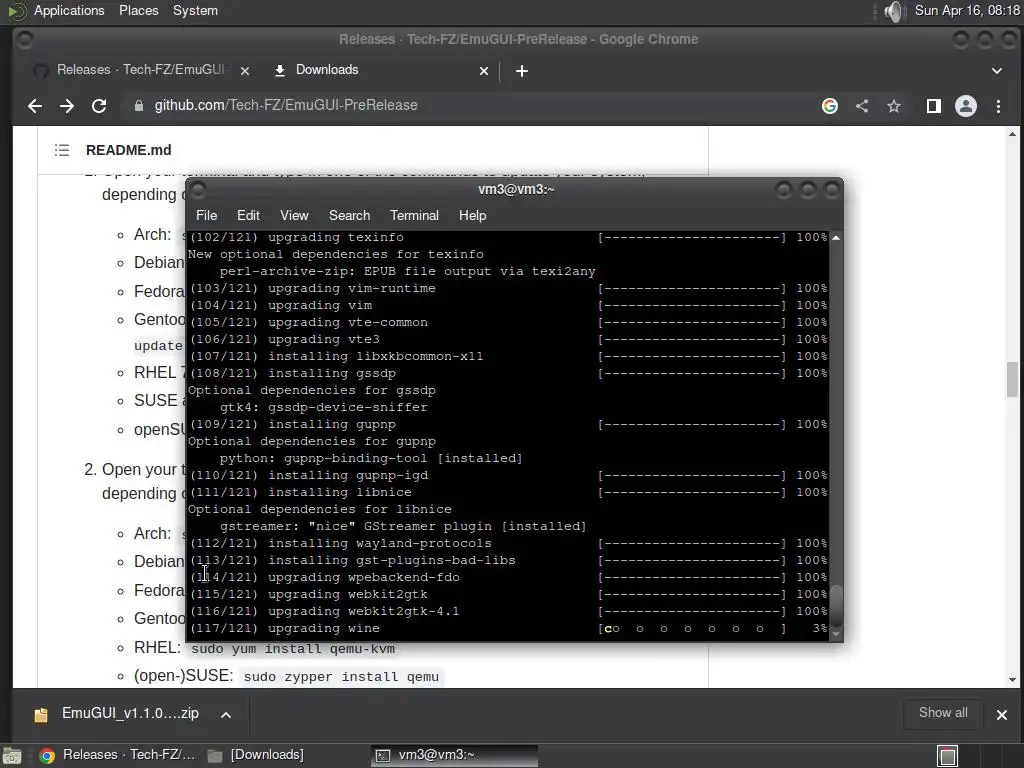Open the Applications menu

[69, 10]
